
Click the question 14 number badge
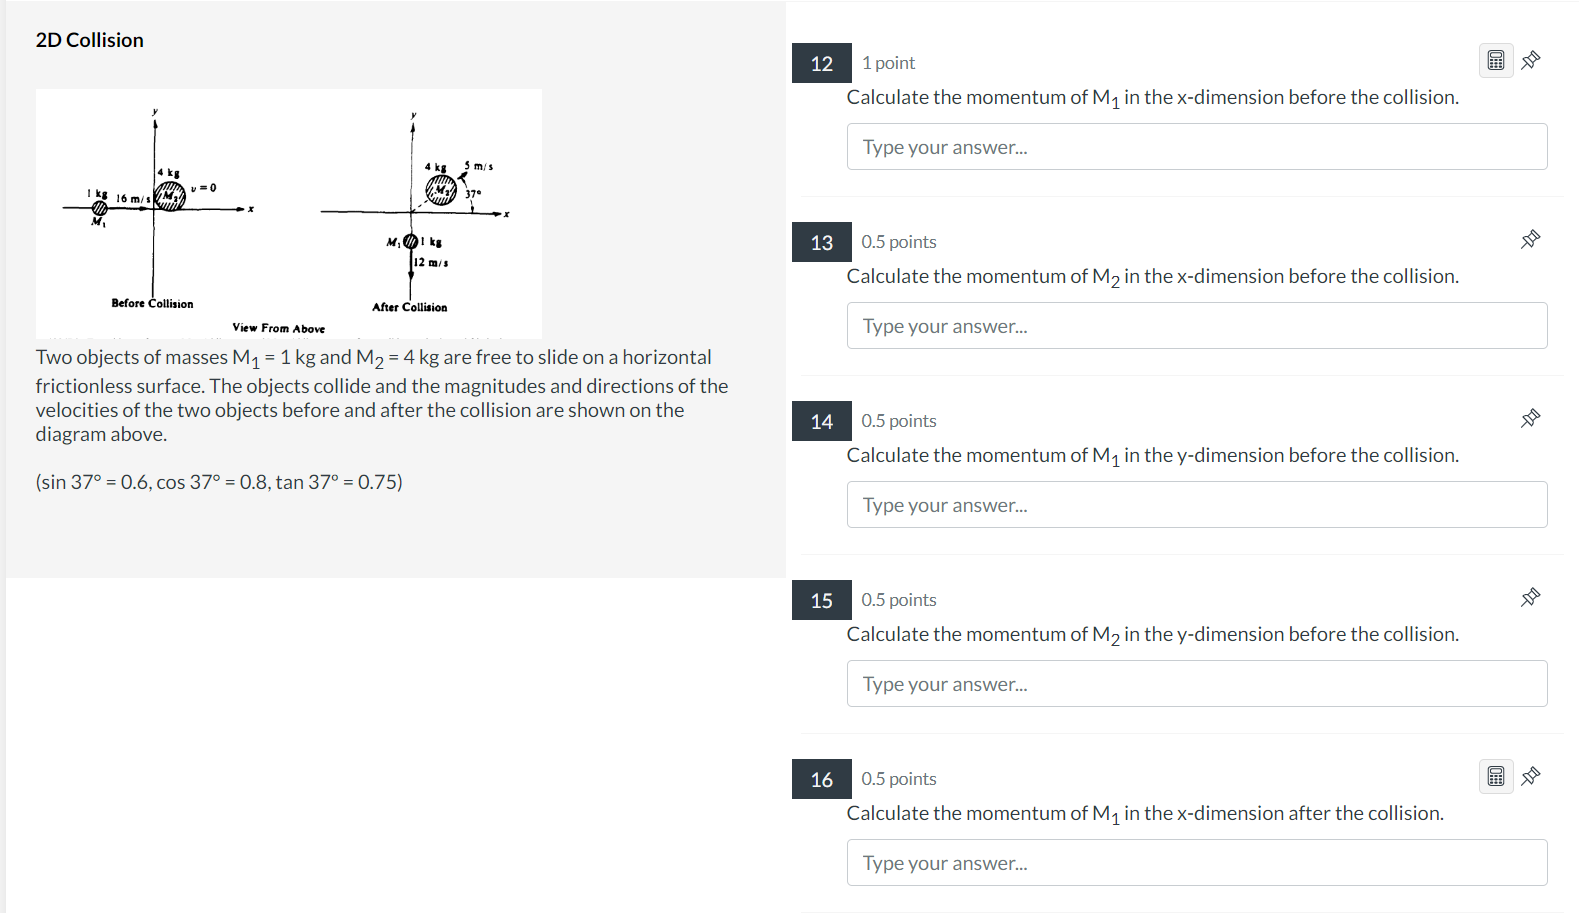(x=821, y=420)
